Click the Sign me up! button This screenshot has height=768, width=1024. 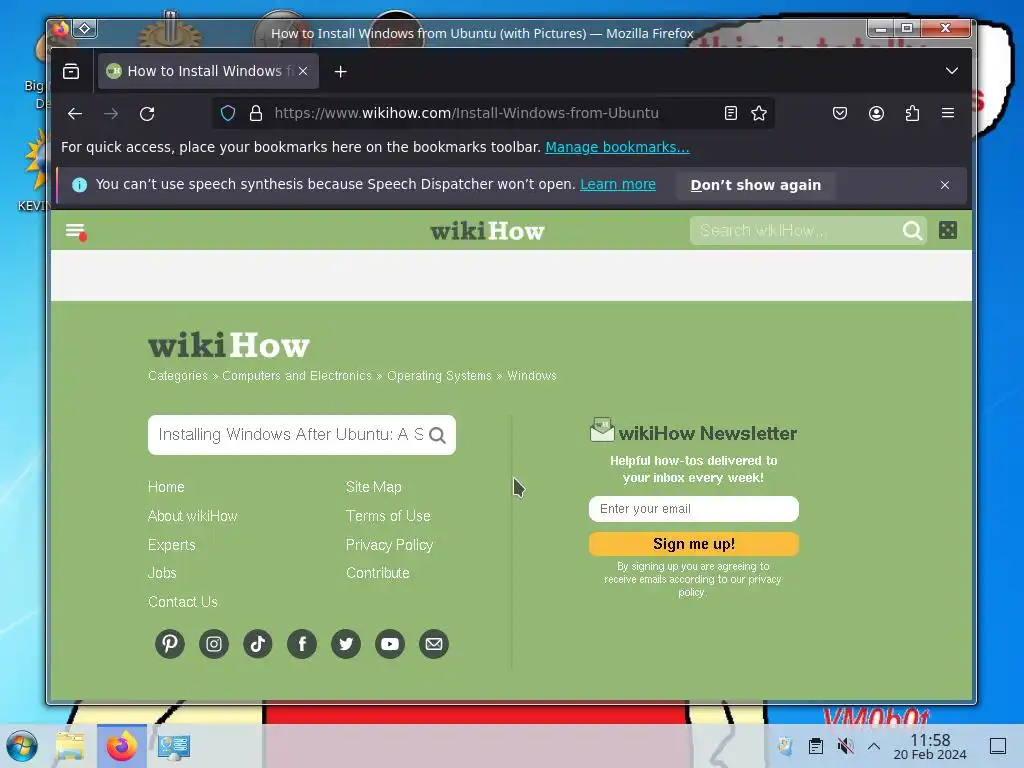[694, 544]
